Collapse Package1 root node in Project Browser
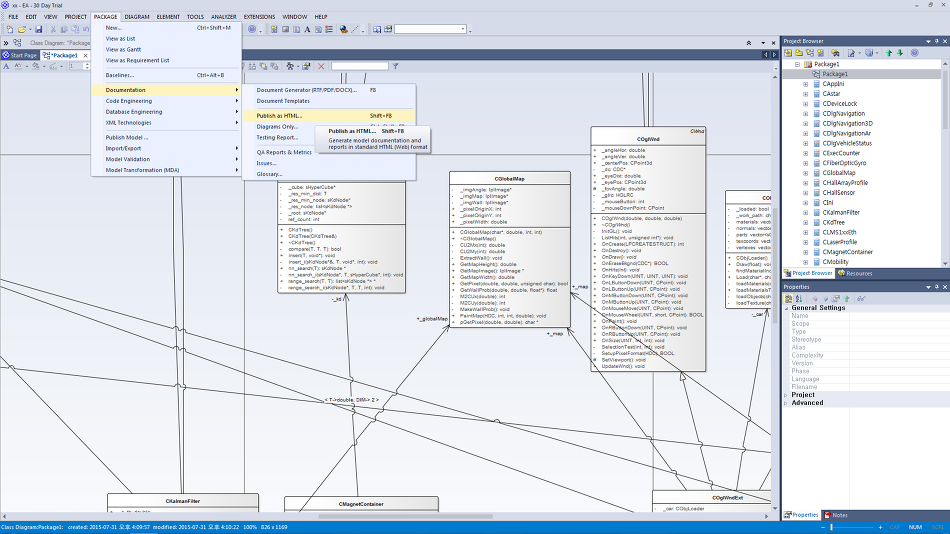Viewport: 950px width, 534px height. point(797,64)
